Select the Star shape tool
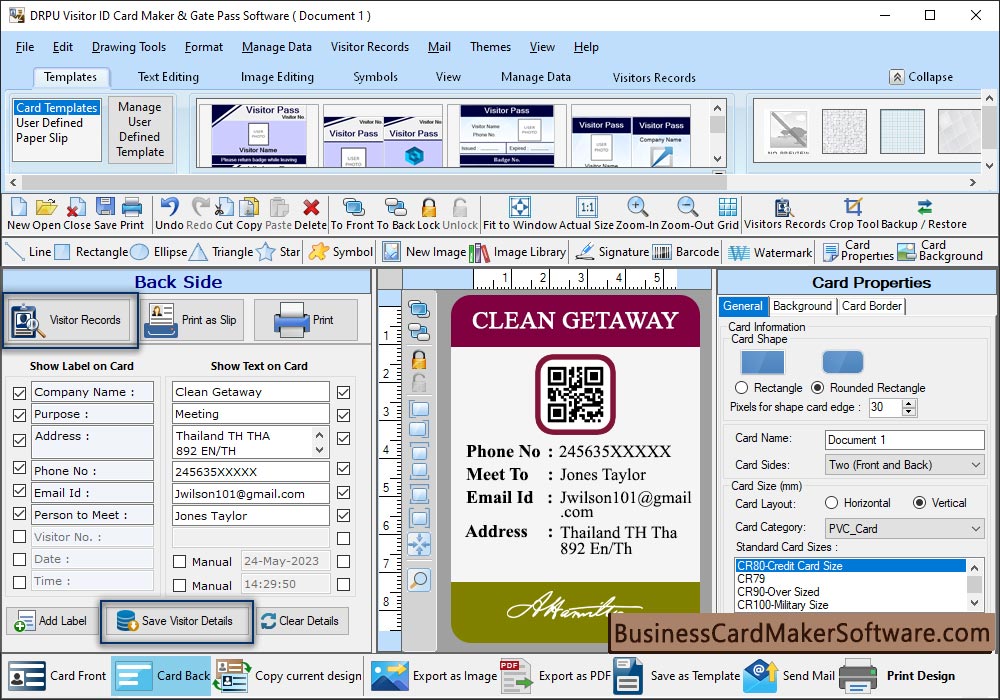The image size is (1000, 700). pyautogui.click(x=278, y=252)
